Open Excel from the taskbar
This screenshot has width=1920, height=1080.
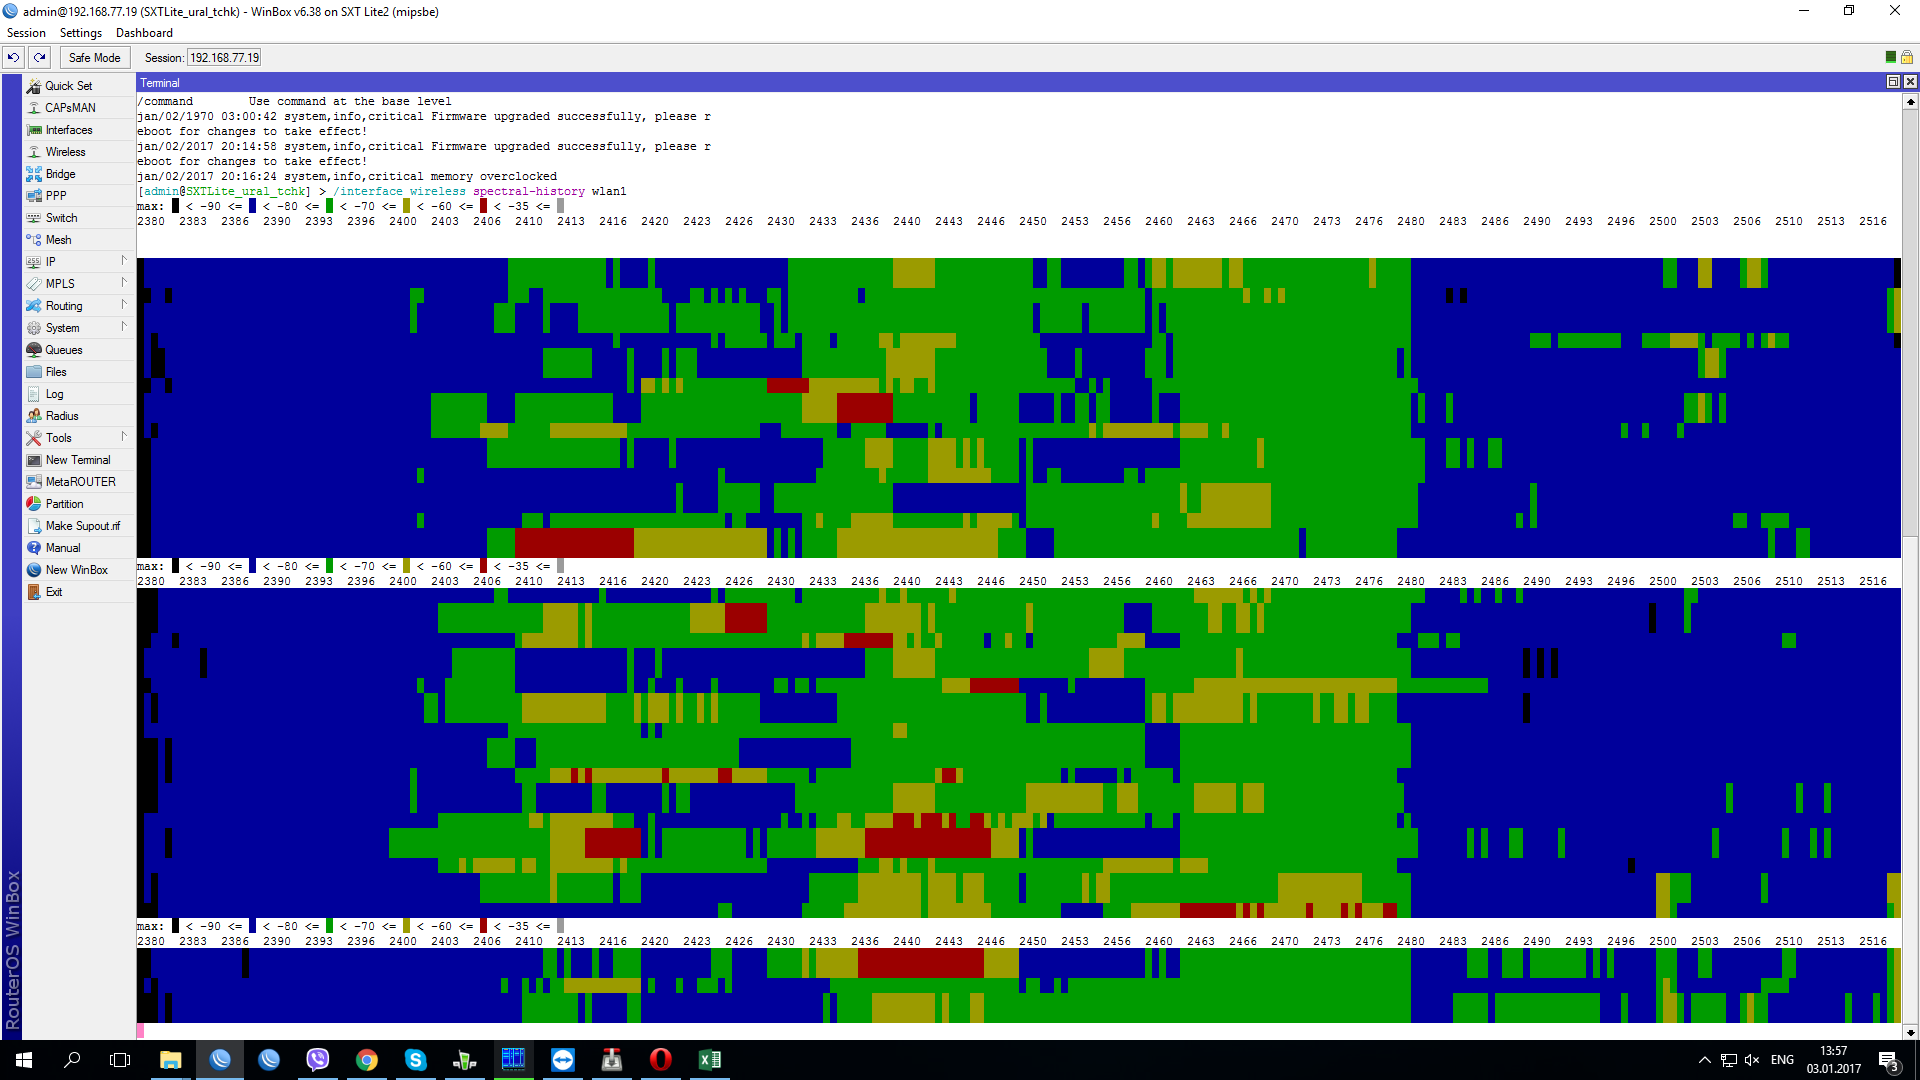point(709,1060)
